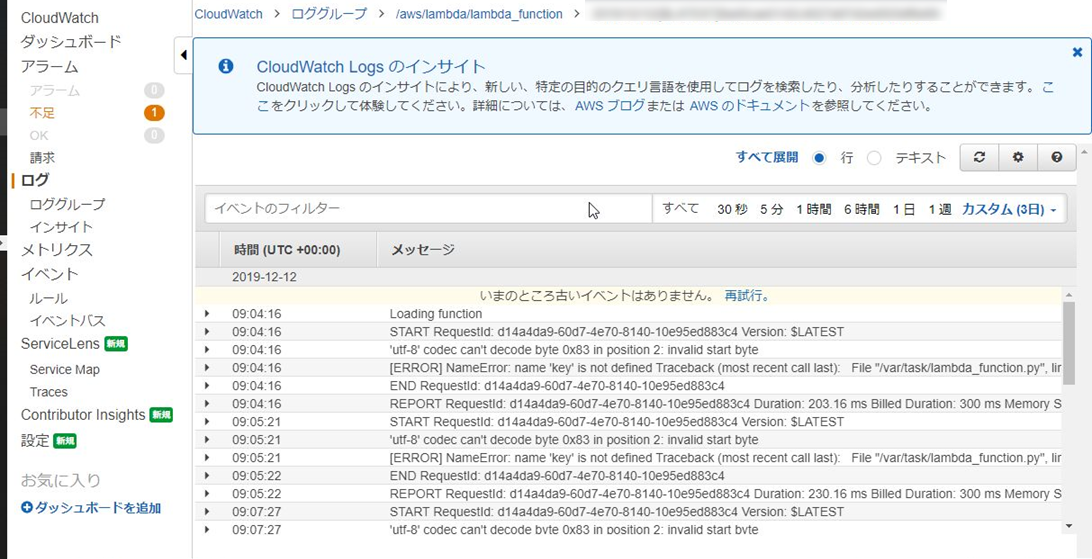Expand the 09:05:21 START RequestId row
This screenshot has height=559, width=1092.
(x=207, y=422)
